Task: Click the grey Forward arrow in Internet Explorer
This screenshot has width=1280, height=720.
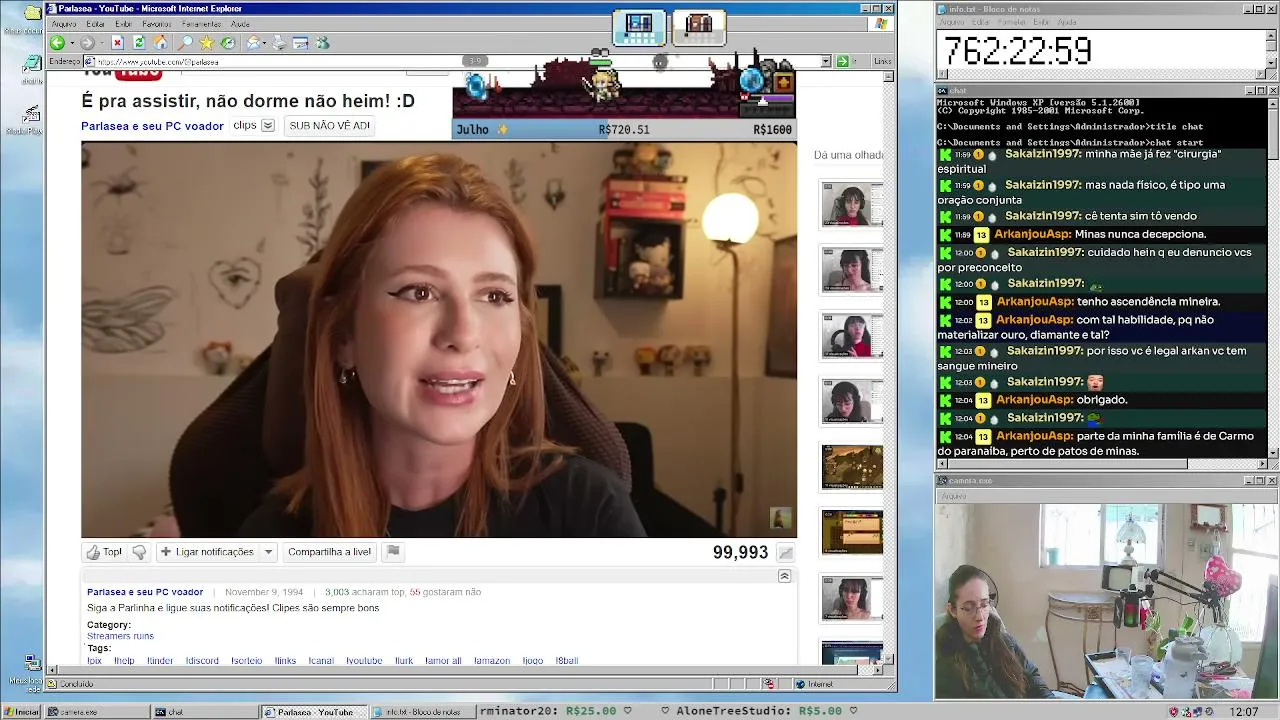Action: [87, 43]
